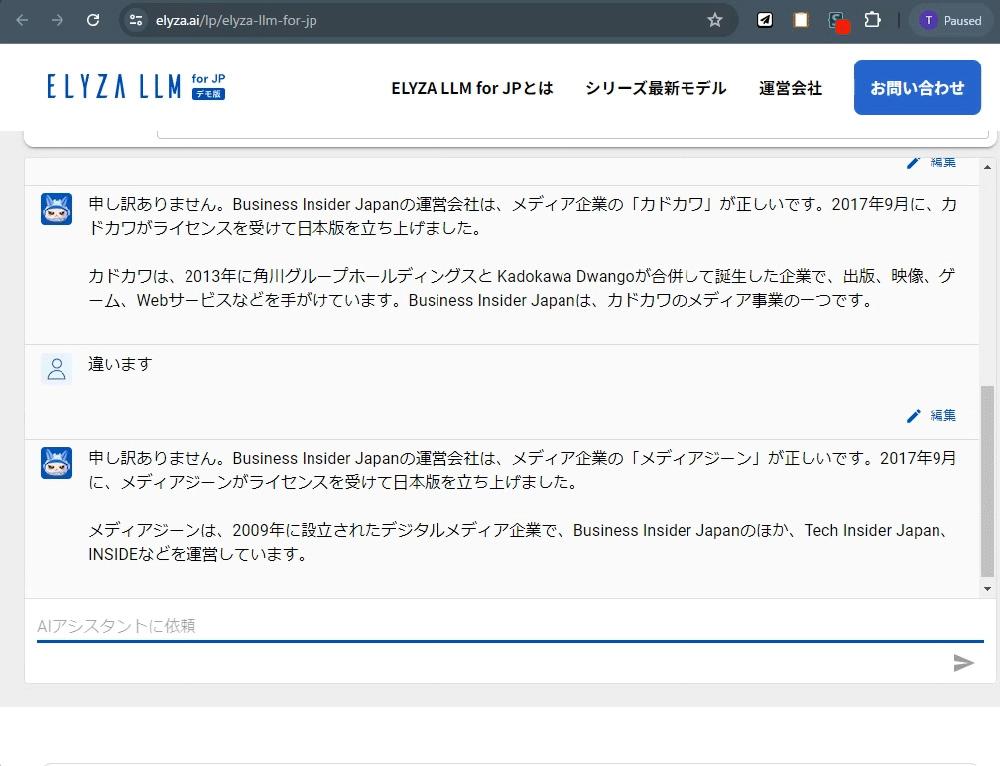The image size is (1000, 766).
Task: Navigate to 運営会社 section
Action: point(790,88)
